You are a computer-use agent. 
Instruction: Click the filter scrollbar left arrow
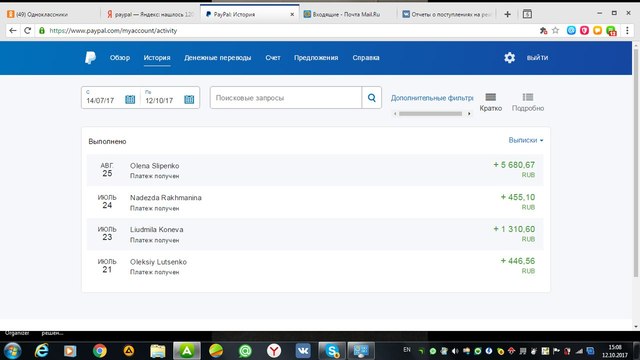pyautogui.click(x=395, y=114)
